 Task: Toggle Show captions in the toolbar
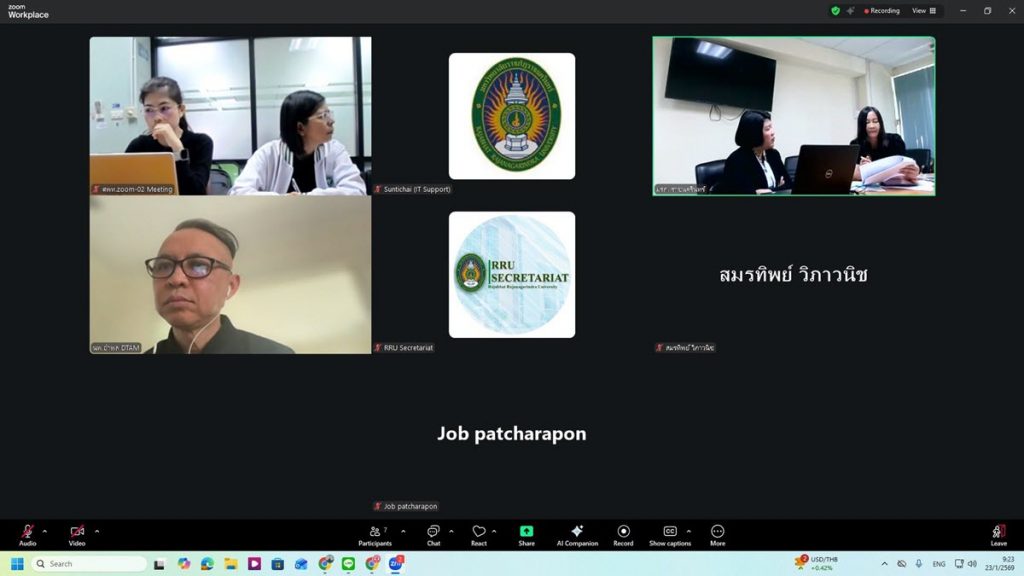[670, 533]
